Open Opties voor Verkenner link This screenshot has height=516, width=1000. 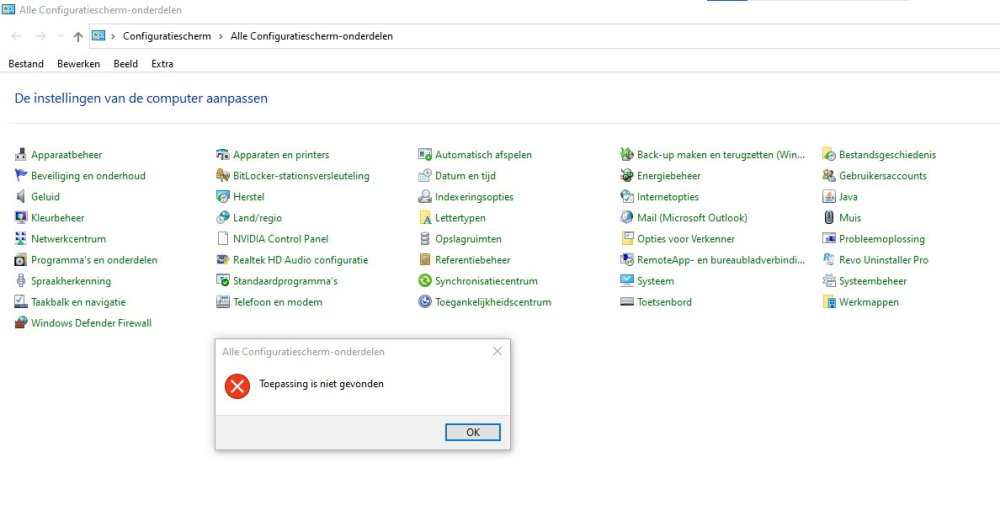click(x=686, y=239)
